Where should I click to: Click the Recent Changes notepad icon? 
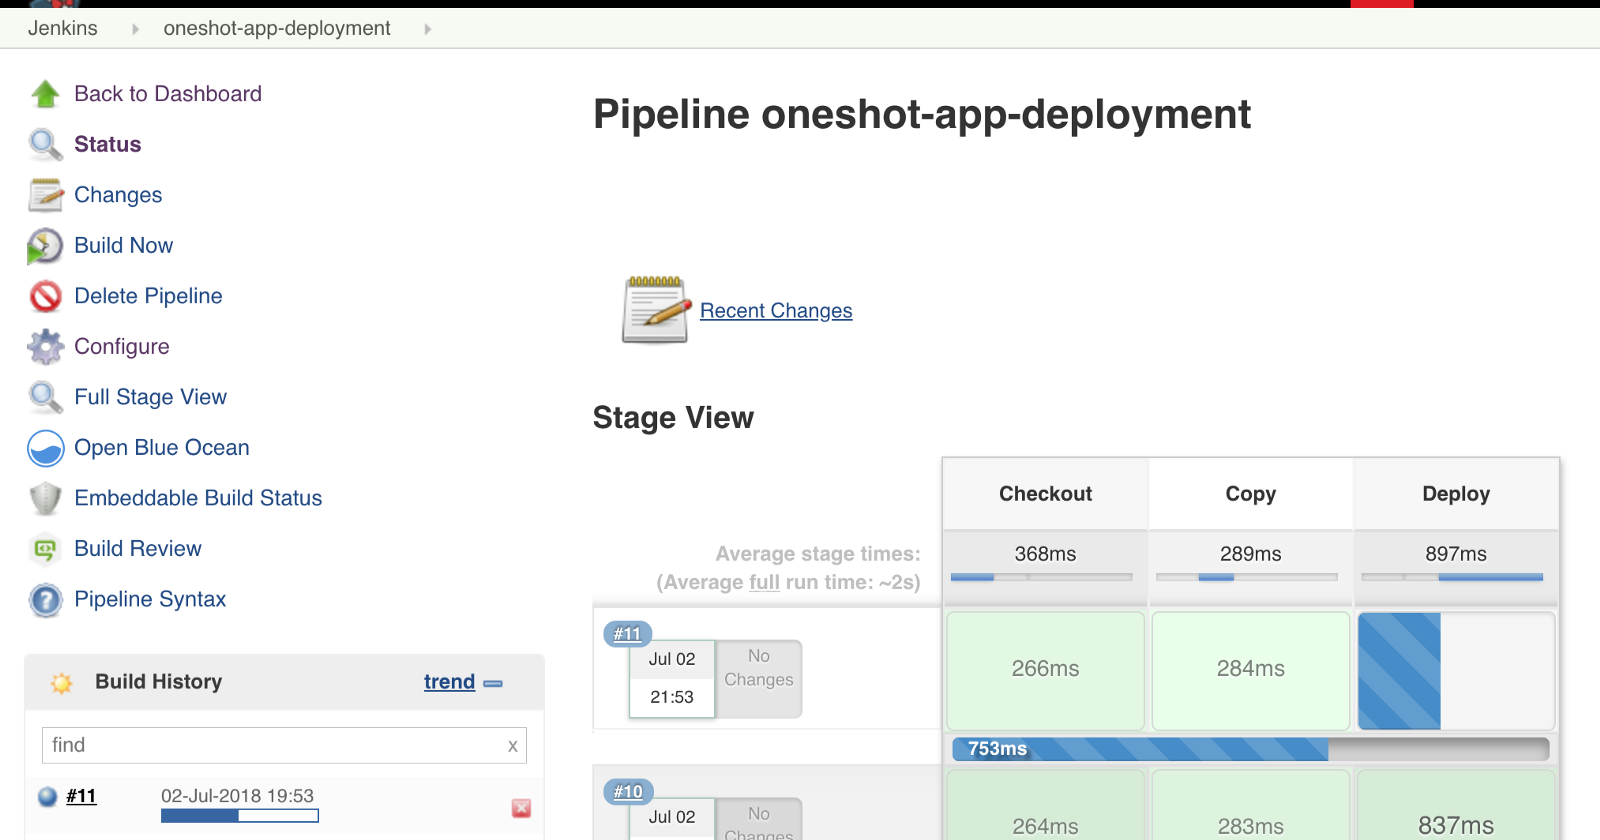point(656,310)
